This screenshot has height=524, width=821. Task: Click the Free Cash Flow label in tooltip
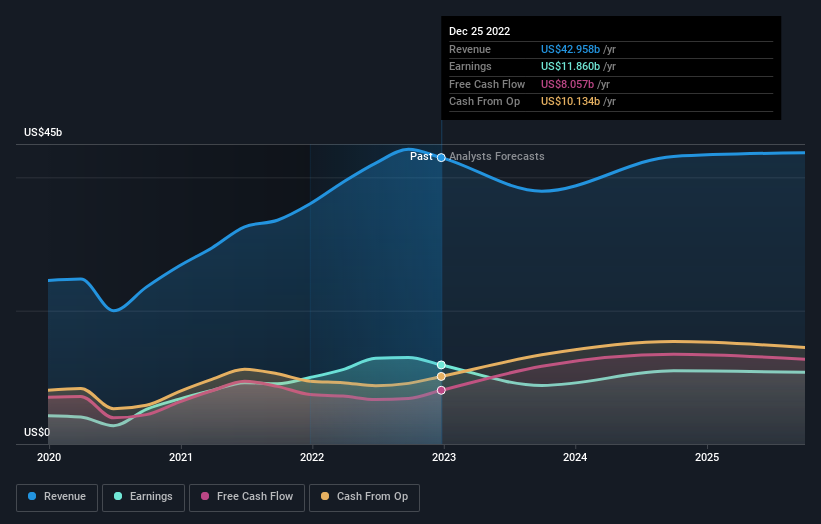pyautogui.click(x=487, y=84)
